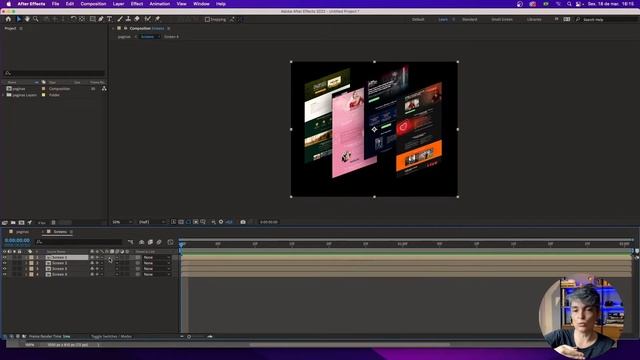
Task: Click Interpret Footage icon in Project panel
Action: 5,222
